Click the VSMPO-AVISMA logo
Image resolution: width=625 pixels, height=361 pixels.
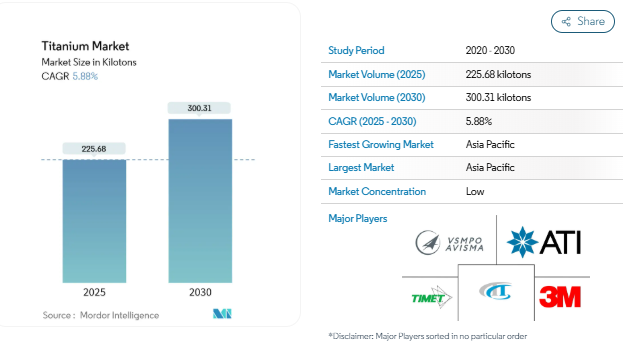coord(449,243)
